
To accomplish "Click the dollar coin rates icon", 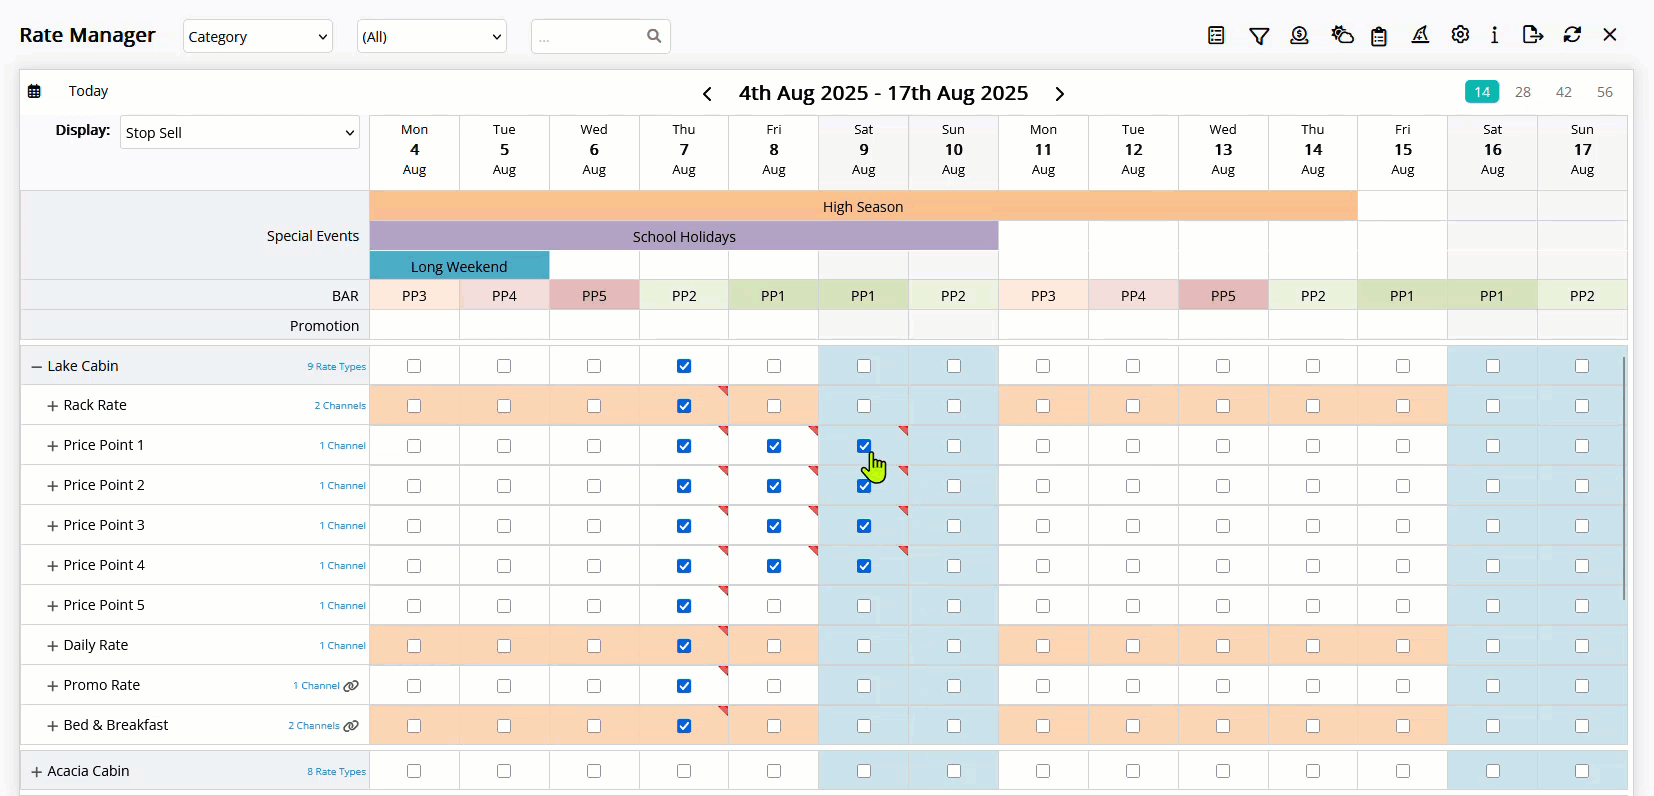I will 1299,36.
